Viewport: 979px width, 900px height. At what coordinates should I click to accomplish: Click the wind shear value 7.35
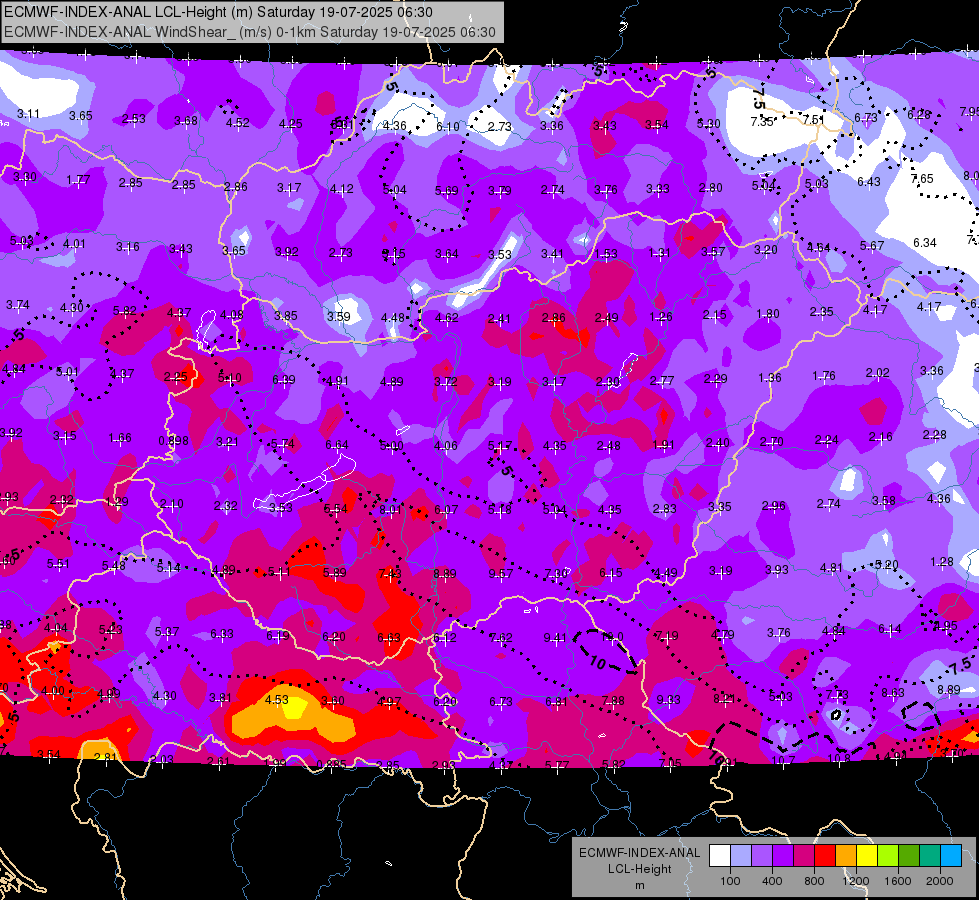click(x=762, y=121)
